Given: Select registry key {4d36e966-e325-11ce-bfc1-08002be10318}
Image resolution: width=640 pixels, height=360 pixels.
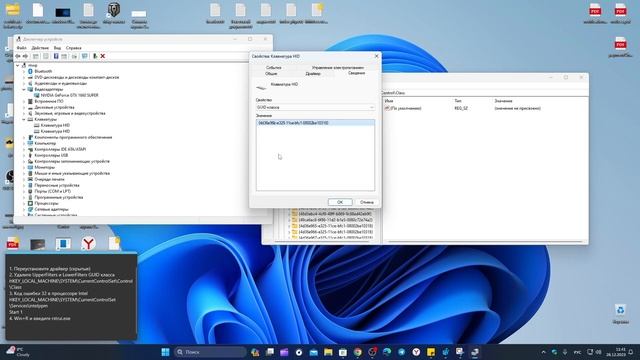Looking at the screenshot, I should coord(335,232).
